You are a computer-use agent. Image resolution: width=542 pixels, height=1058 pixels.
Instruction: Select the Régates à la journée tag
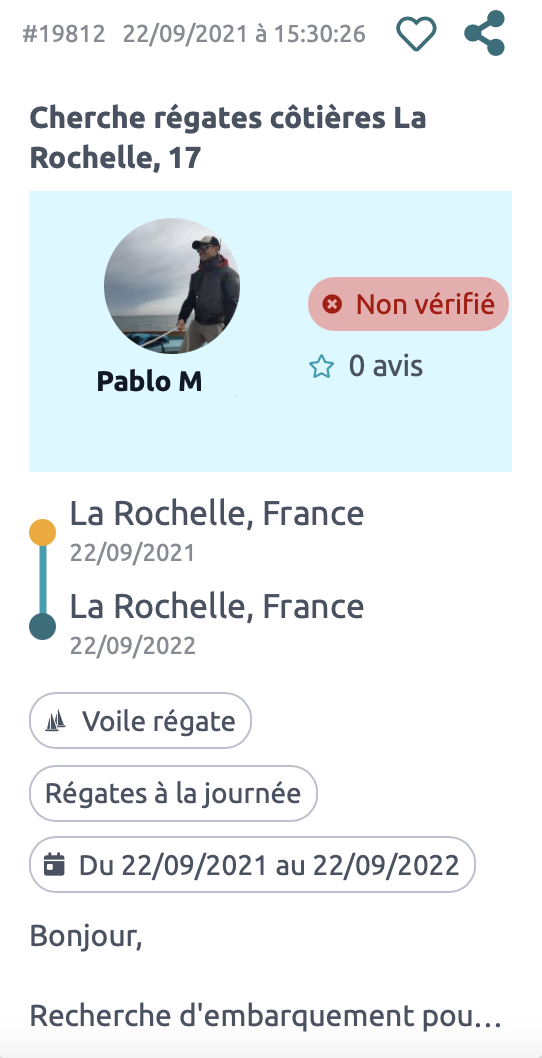click(x=173, y=793)
